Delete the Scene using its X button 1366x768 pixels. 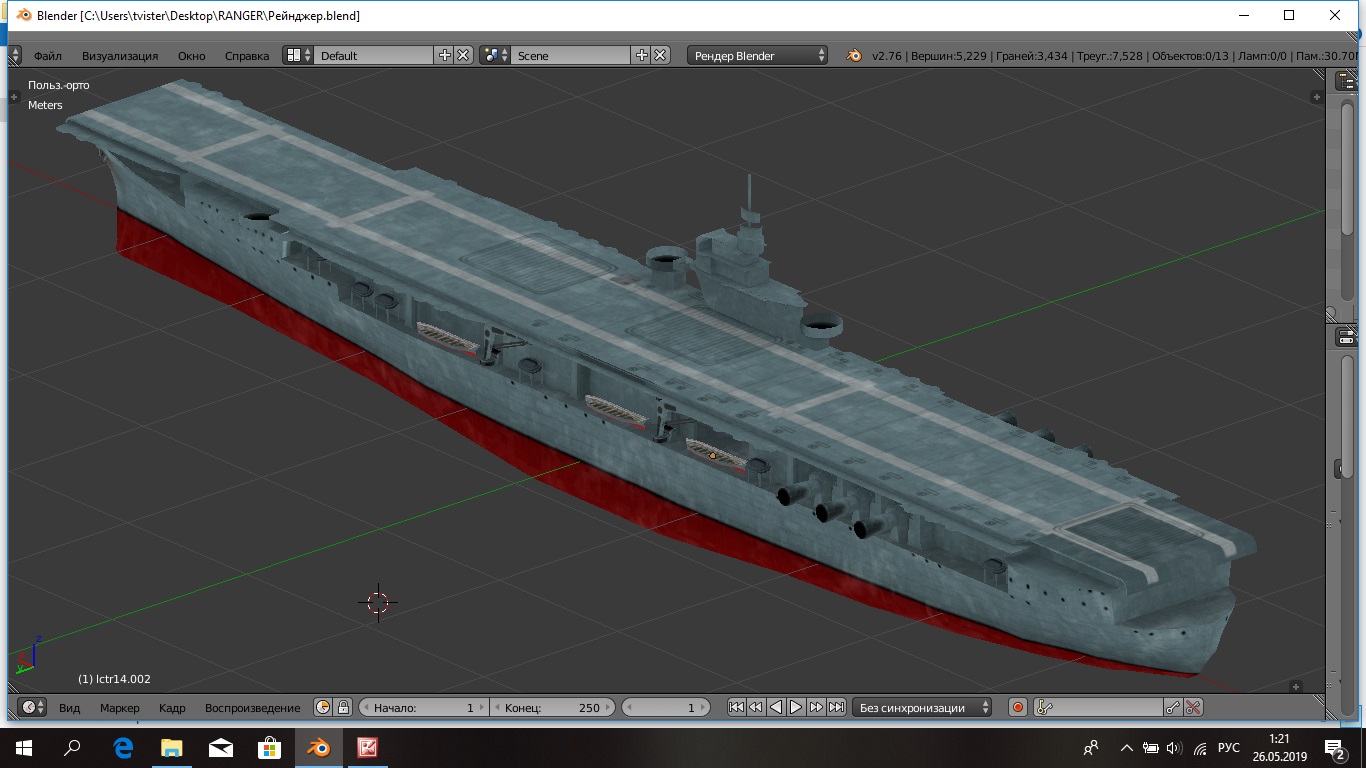tap(660, 56)
